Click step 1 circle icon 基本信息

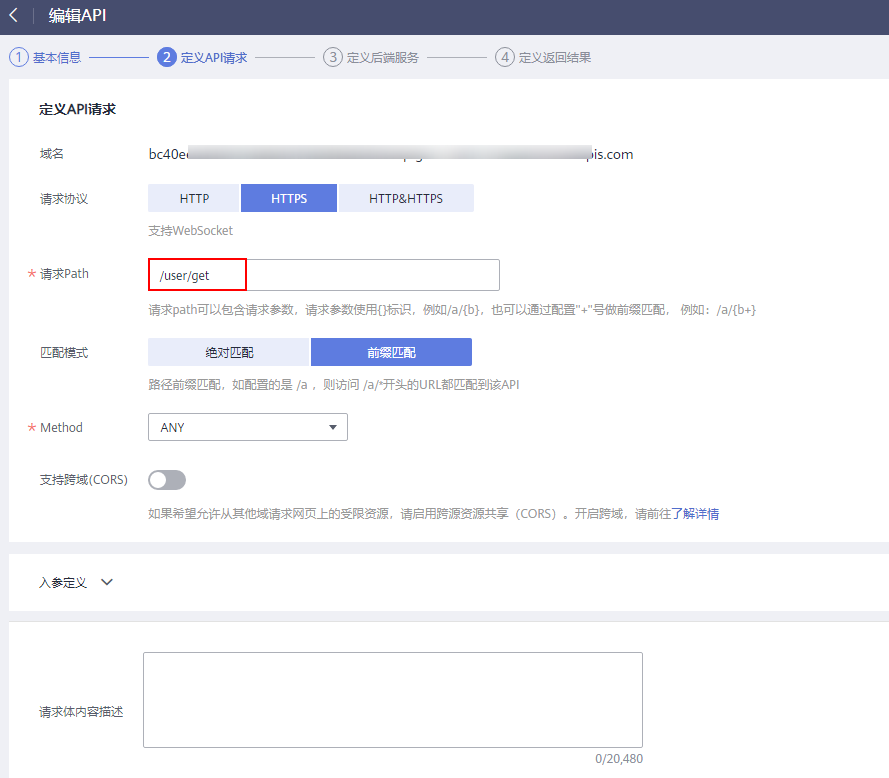pyautogui.click(x=19, y=57)
